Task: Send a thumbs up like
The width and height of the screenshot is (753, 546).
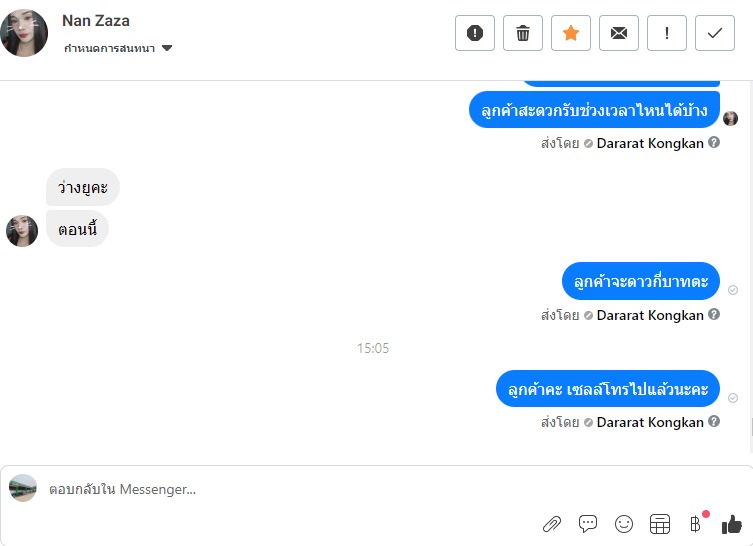Action: tap(732, 524)
